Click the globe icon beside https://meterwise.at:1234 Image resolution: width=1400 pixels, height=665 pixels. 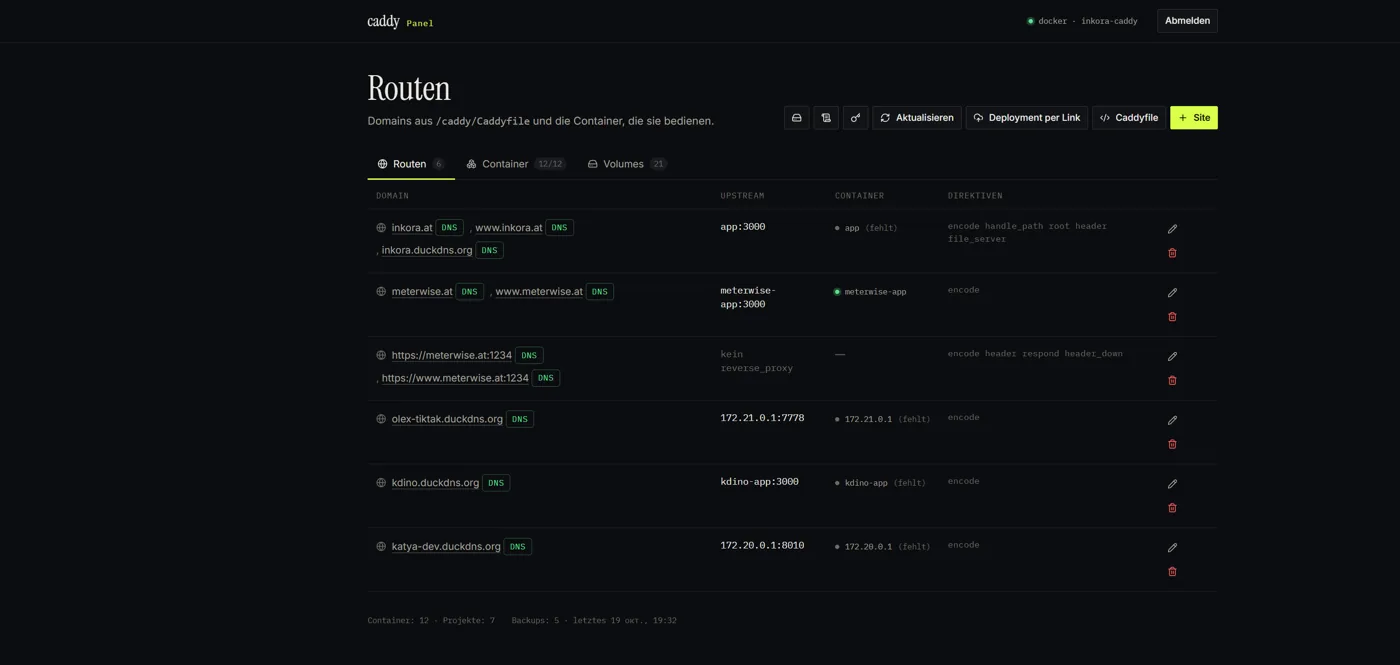pyautogui.click(x=381, y=355)
